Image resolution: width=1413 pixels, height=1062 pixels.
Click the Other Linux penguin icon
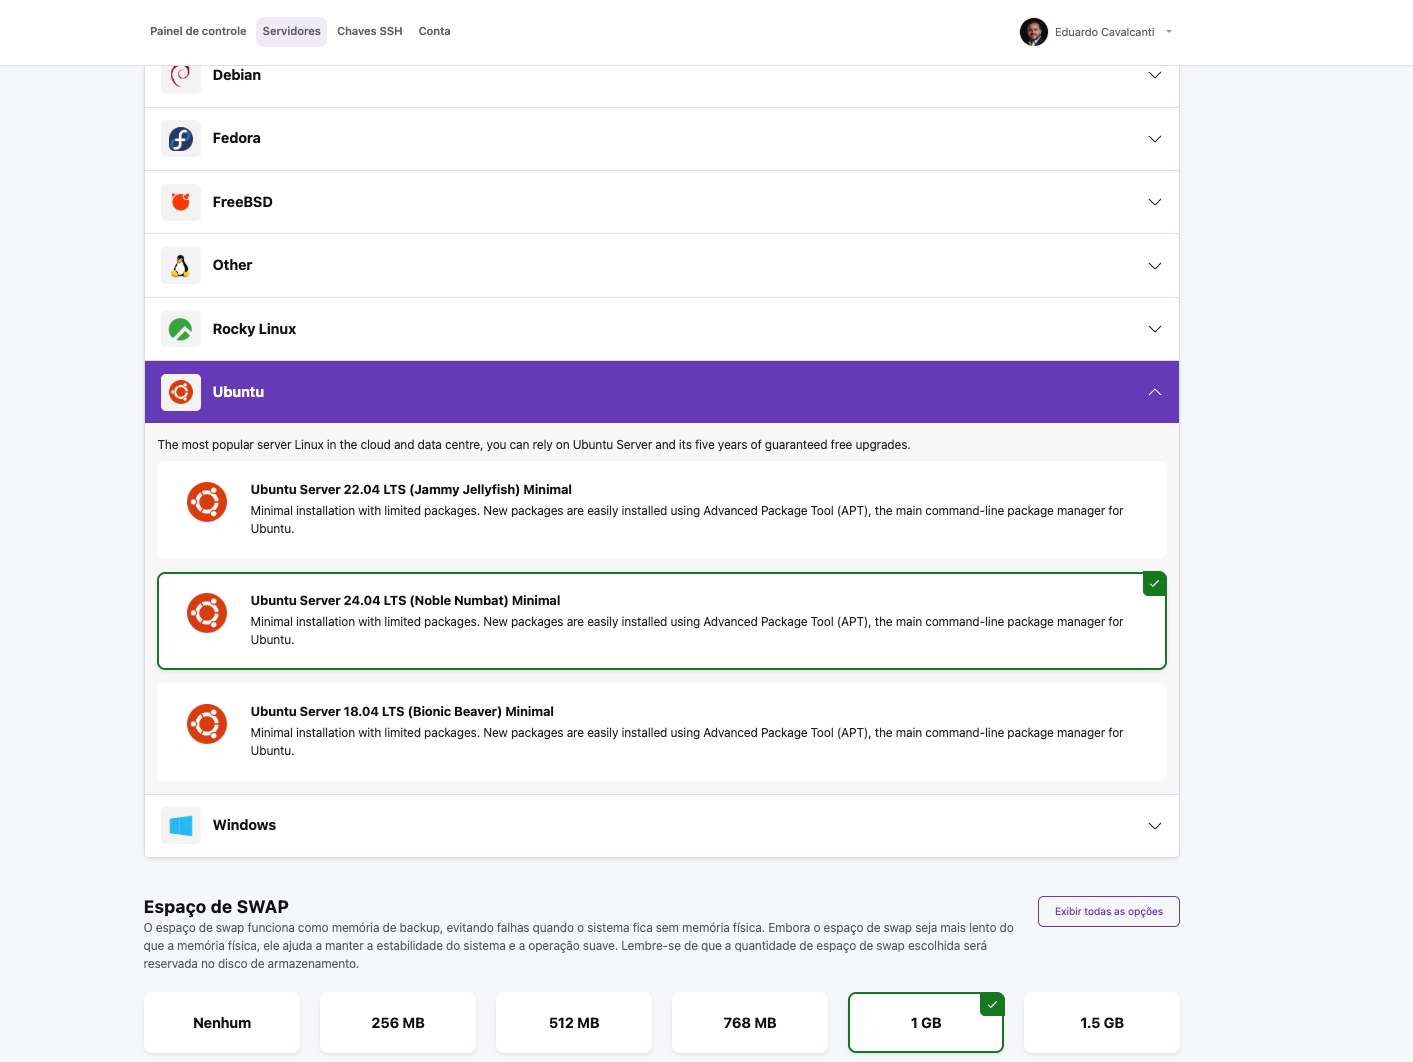click(x=181, y=266)
